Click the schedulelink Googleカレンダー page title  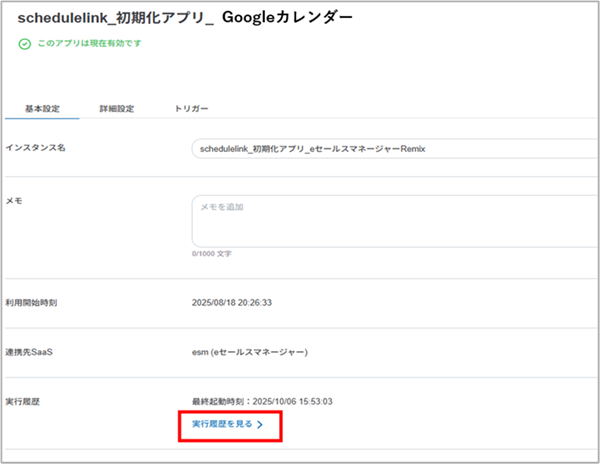coord(185,18)
